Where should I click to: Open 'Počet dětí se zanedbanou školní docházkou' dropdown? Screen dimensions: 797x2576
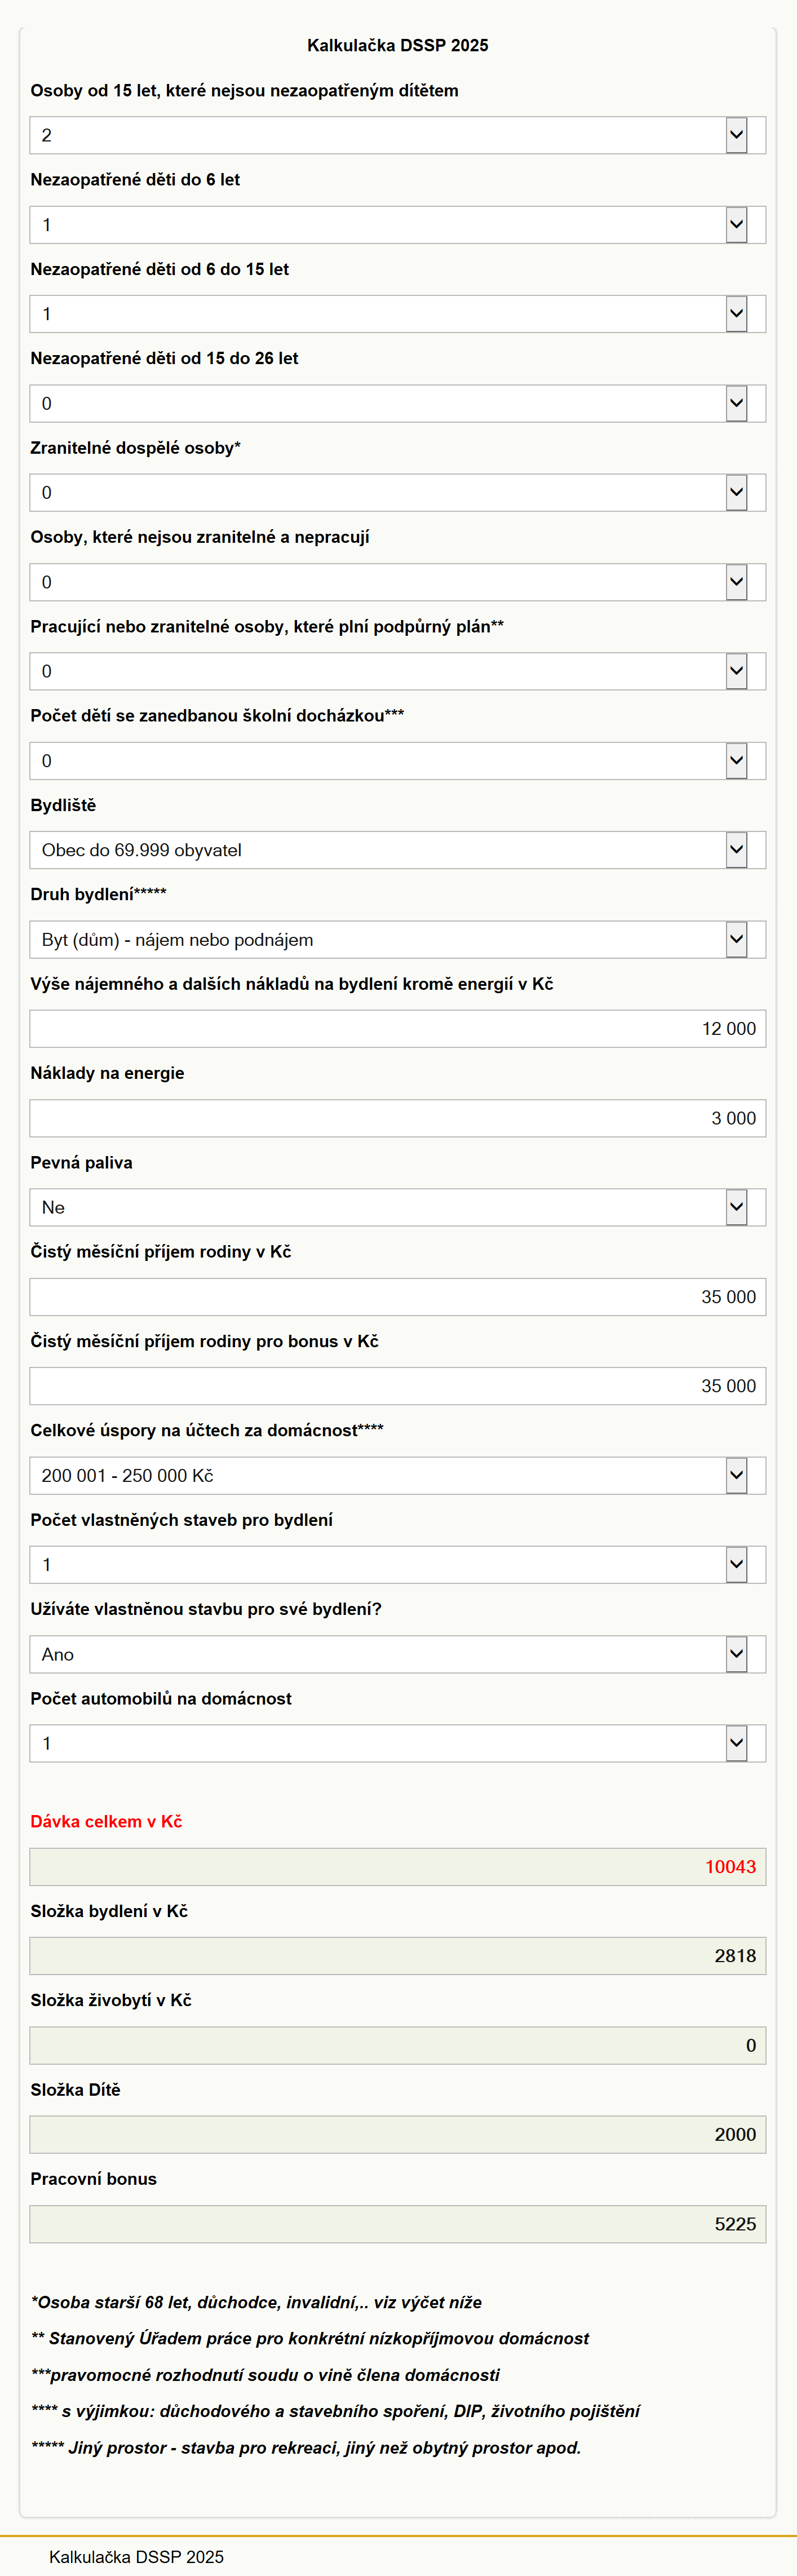[398, 761]
